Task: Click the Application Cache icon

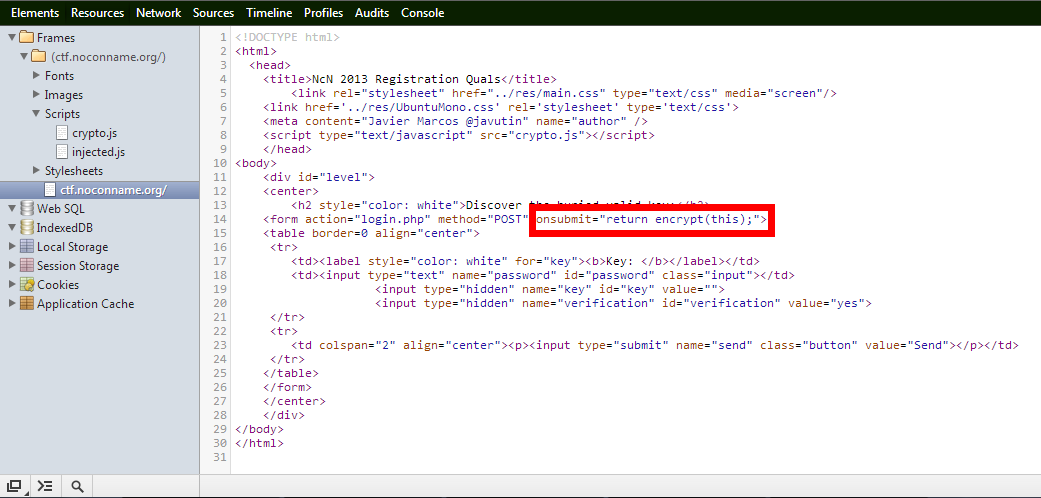Action: 27,303
